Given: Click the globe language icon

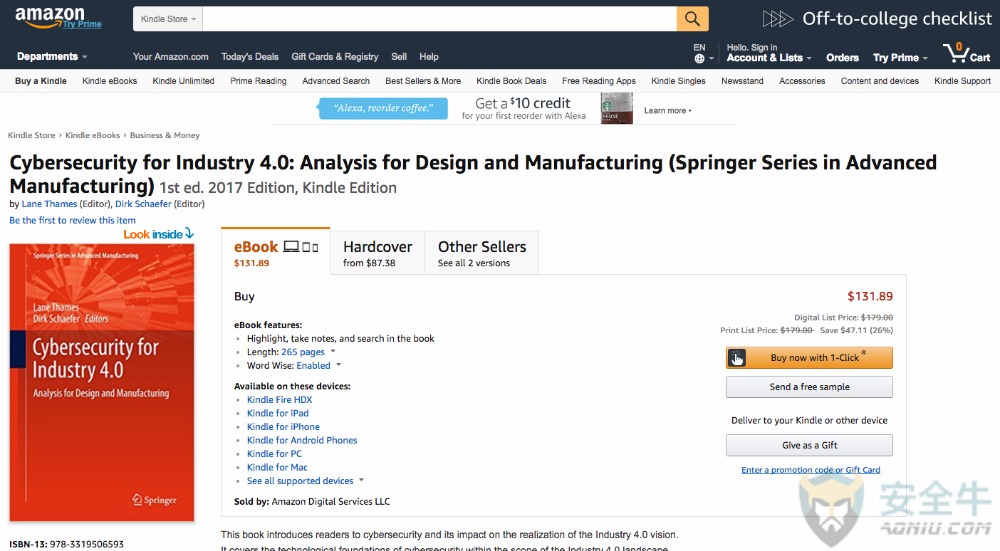Looking at the screenshot, I should click(700, 59).
